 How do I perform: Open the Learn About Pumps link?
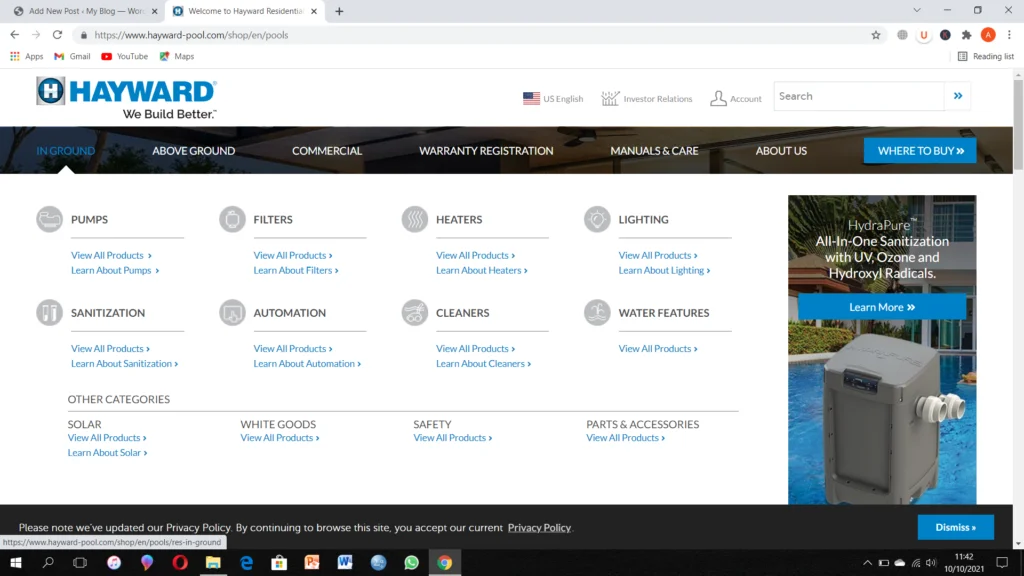tap(115, 270)
